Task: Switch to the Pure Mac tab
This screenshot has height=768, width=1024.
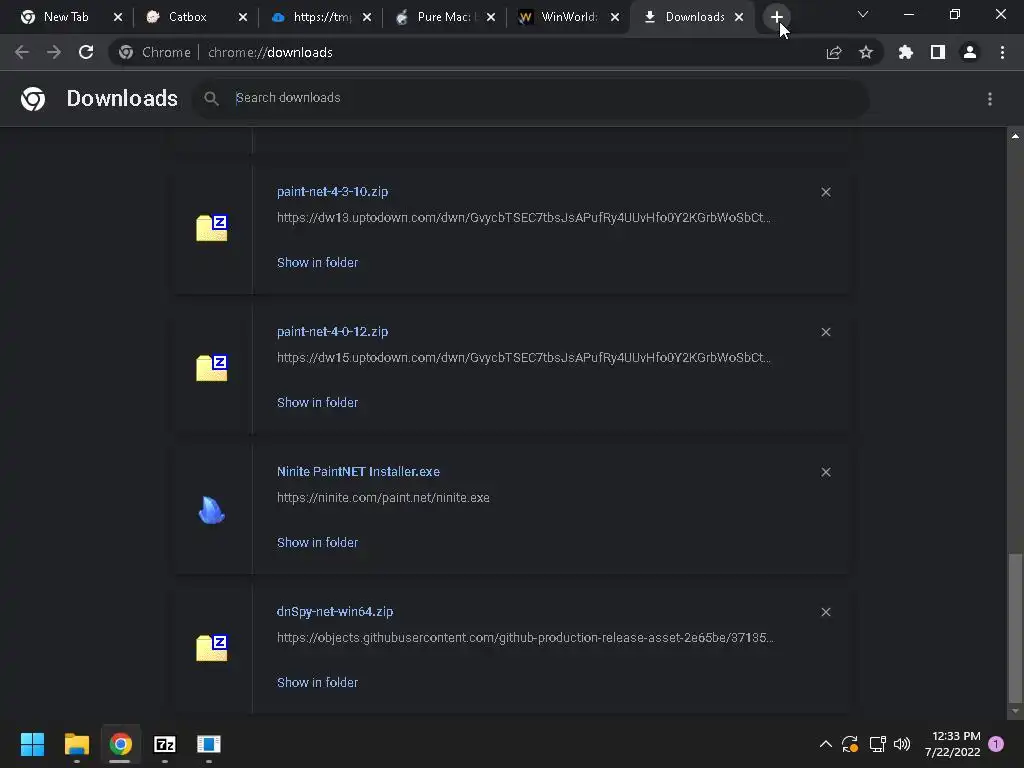Action: pos(446,17)
